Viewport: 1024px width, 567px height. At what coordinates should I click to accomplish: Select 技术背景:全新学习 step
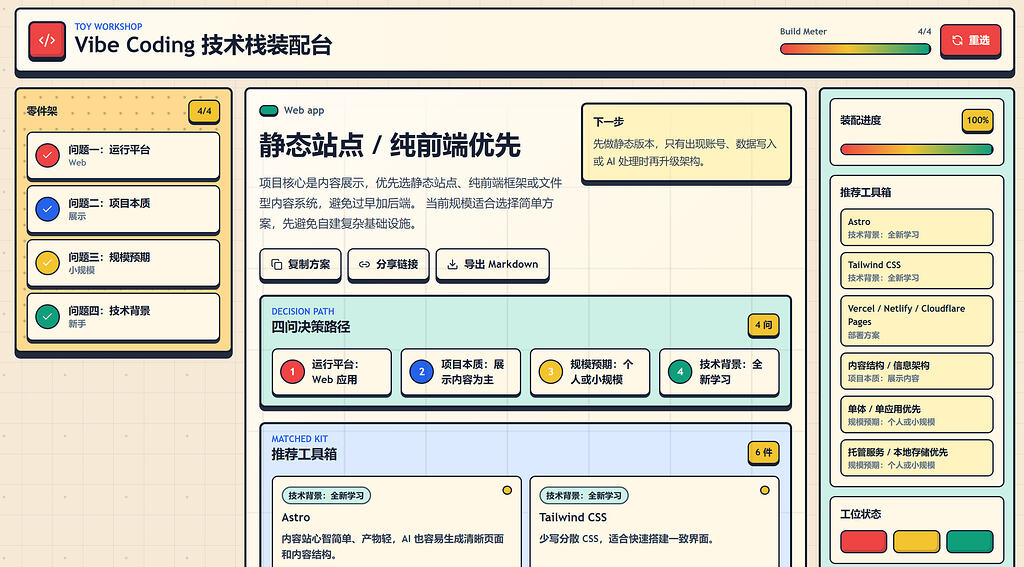point(719,372)
